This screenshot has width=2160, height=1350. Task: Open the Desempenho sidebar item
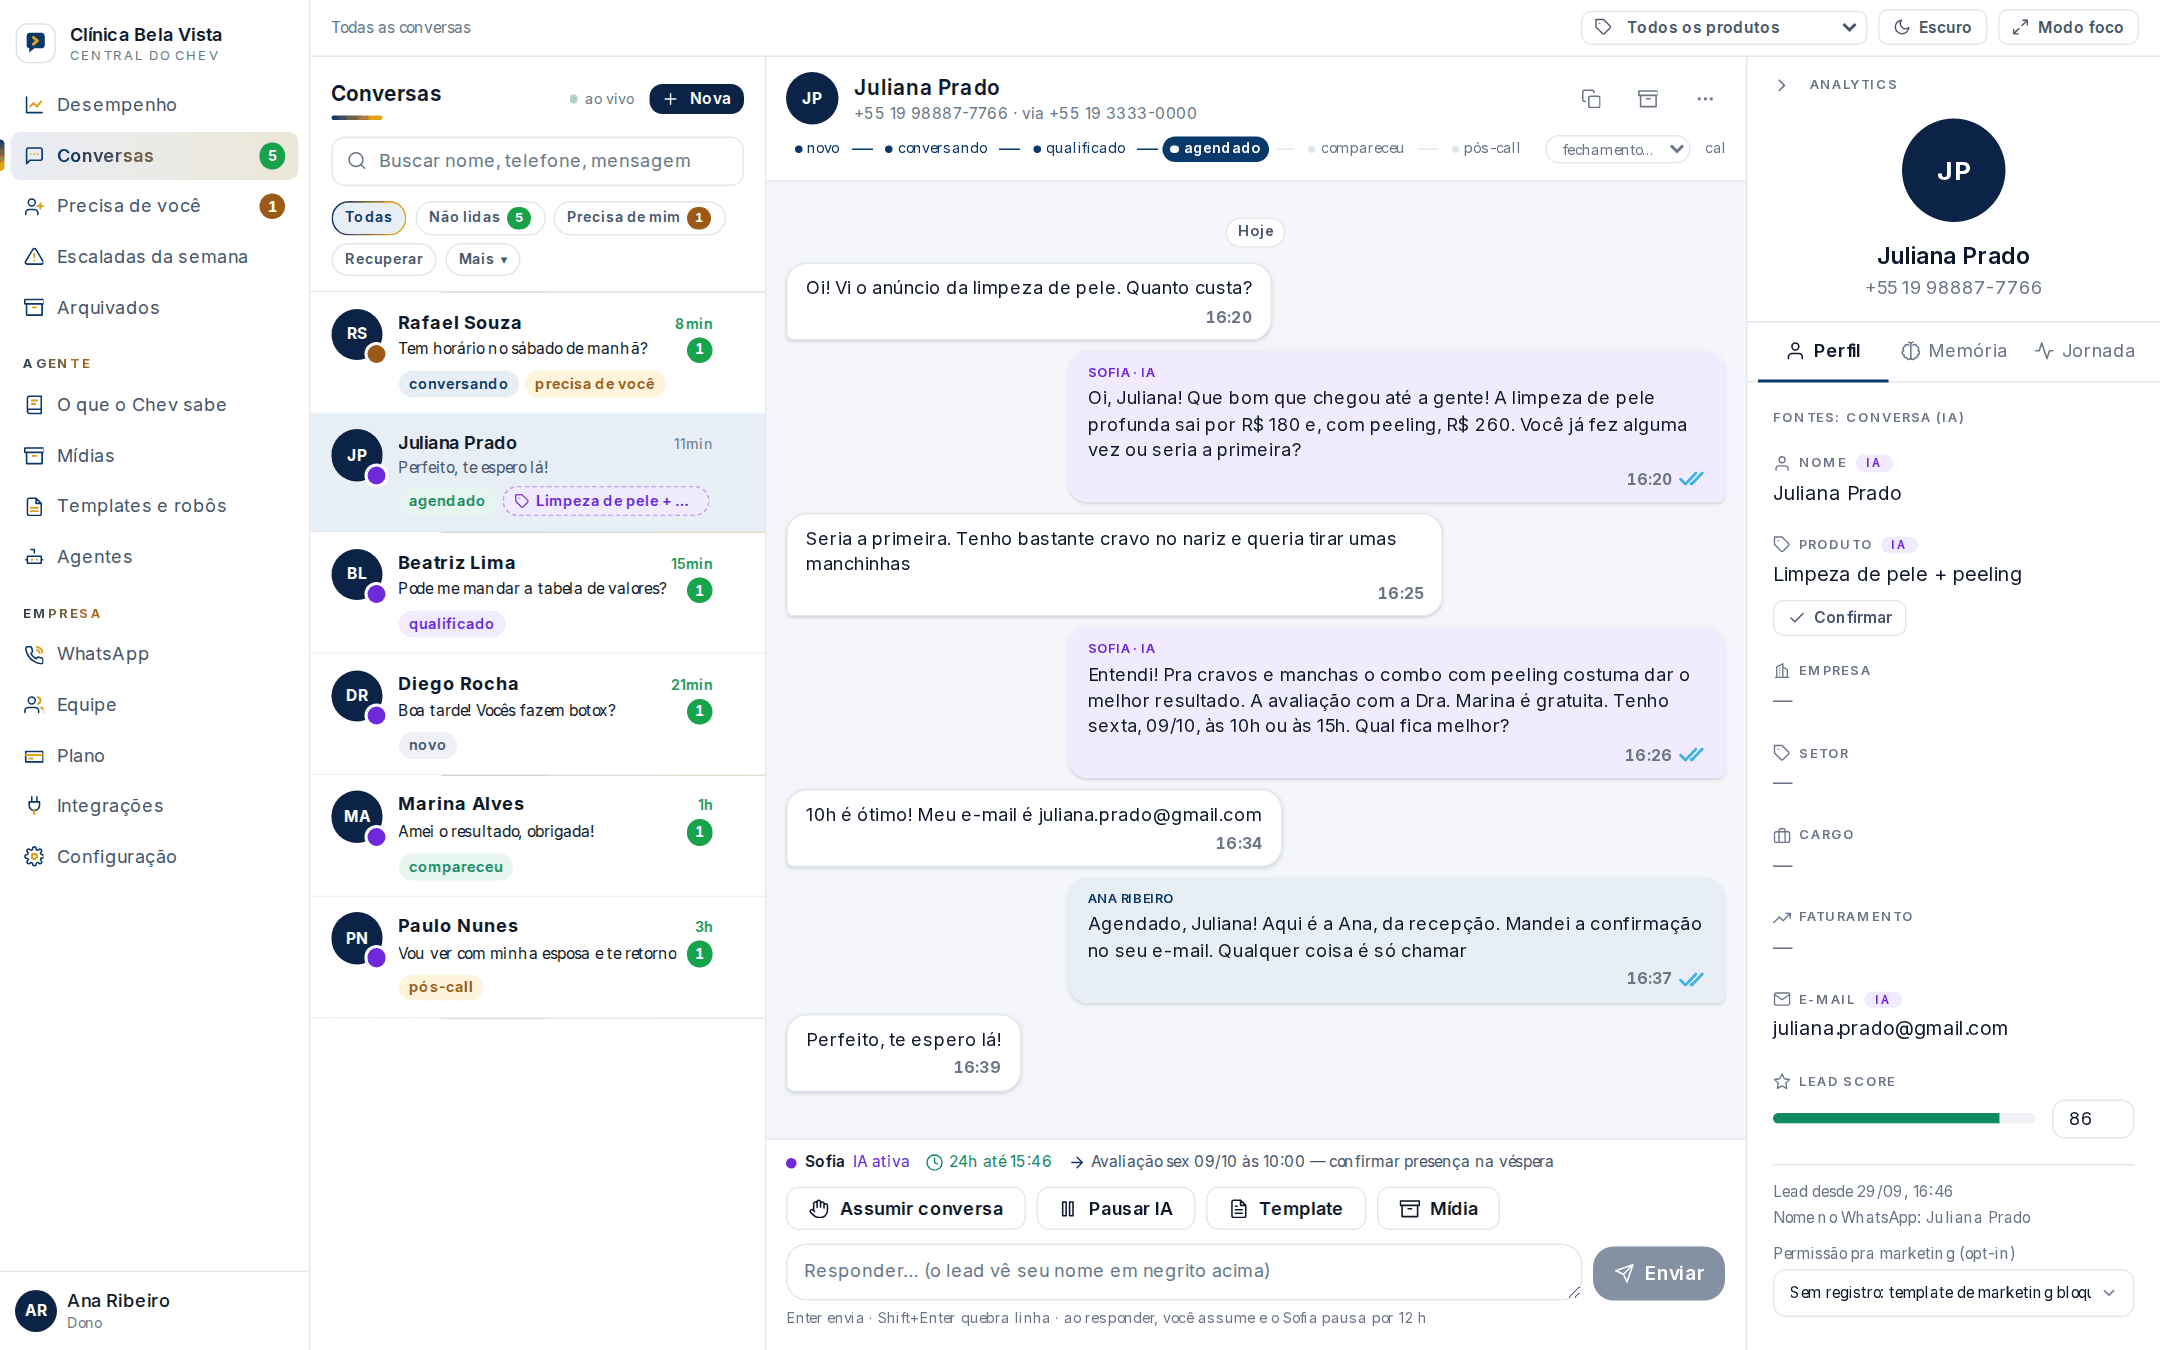click(x=155, y=105)
